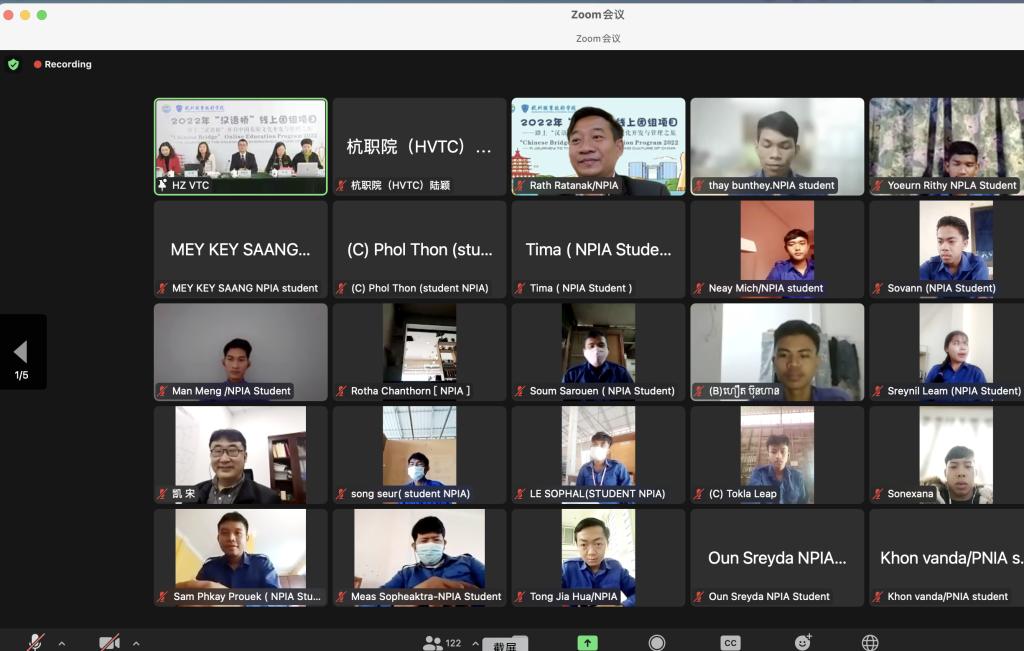Open the participants list showing 122
Viewport: 1024px width, 651px height.
pyautogui.click(x=441, y=643)
